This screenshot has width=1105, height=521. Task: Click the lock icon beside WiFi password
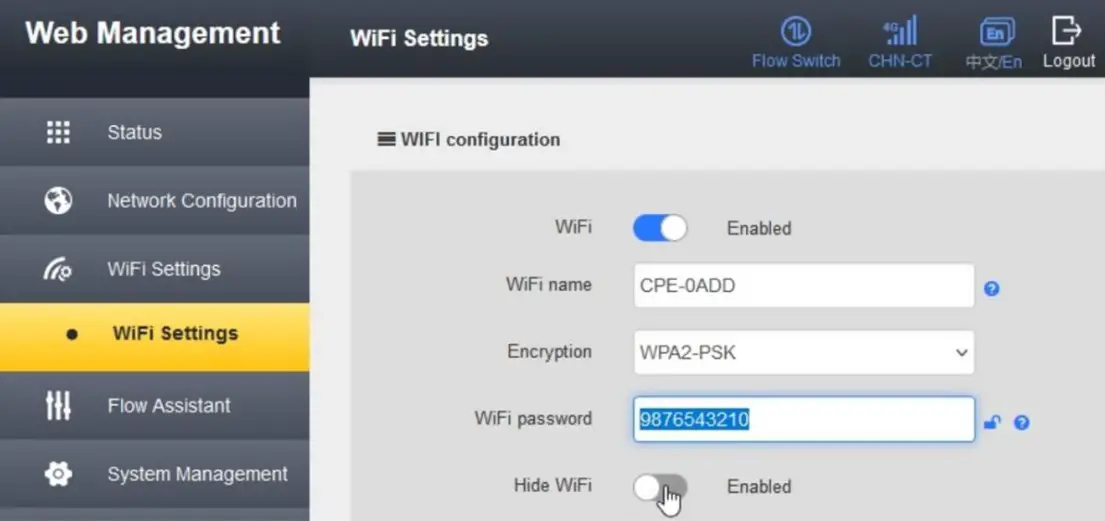(992, 422)
